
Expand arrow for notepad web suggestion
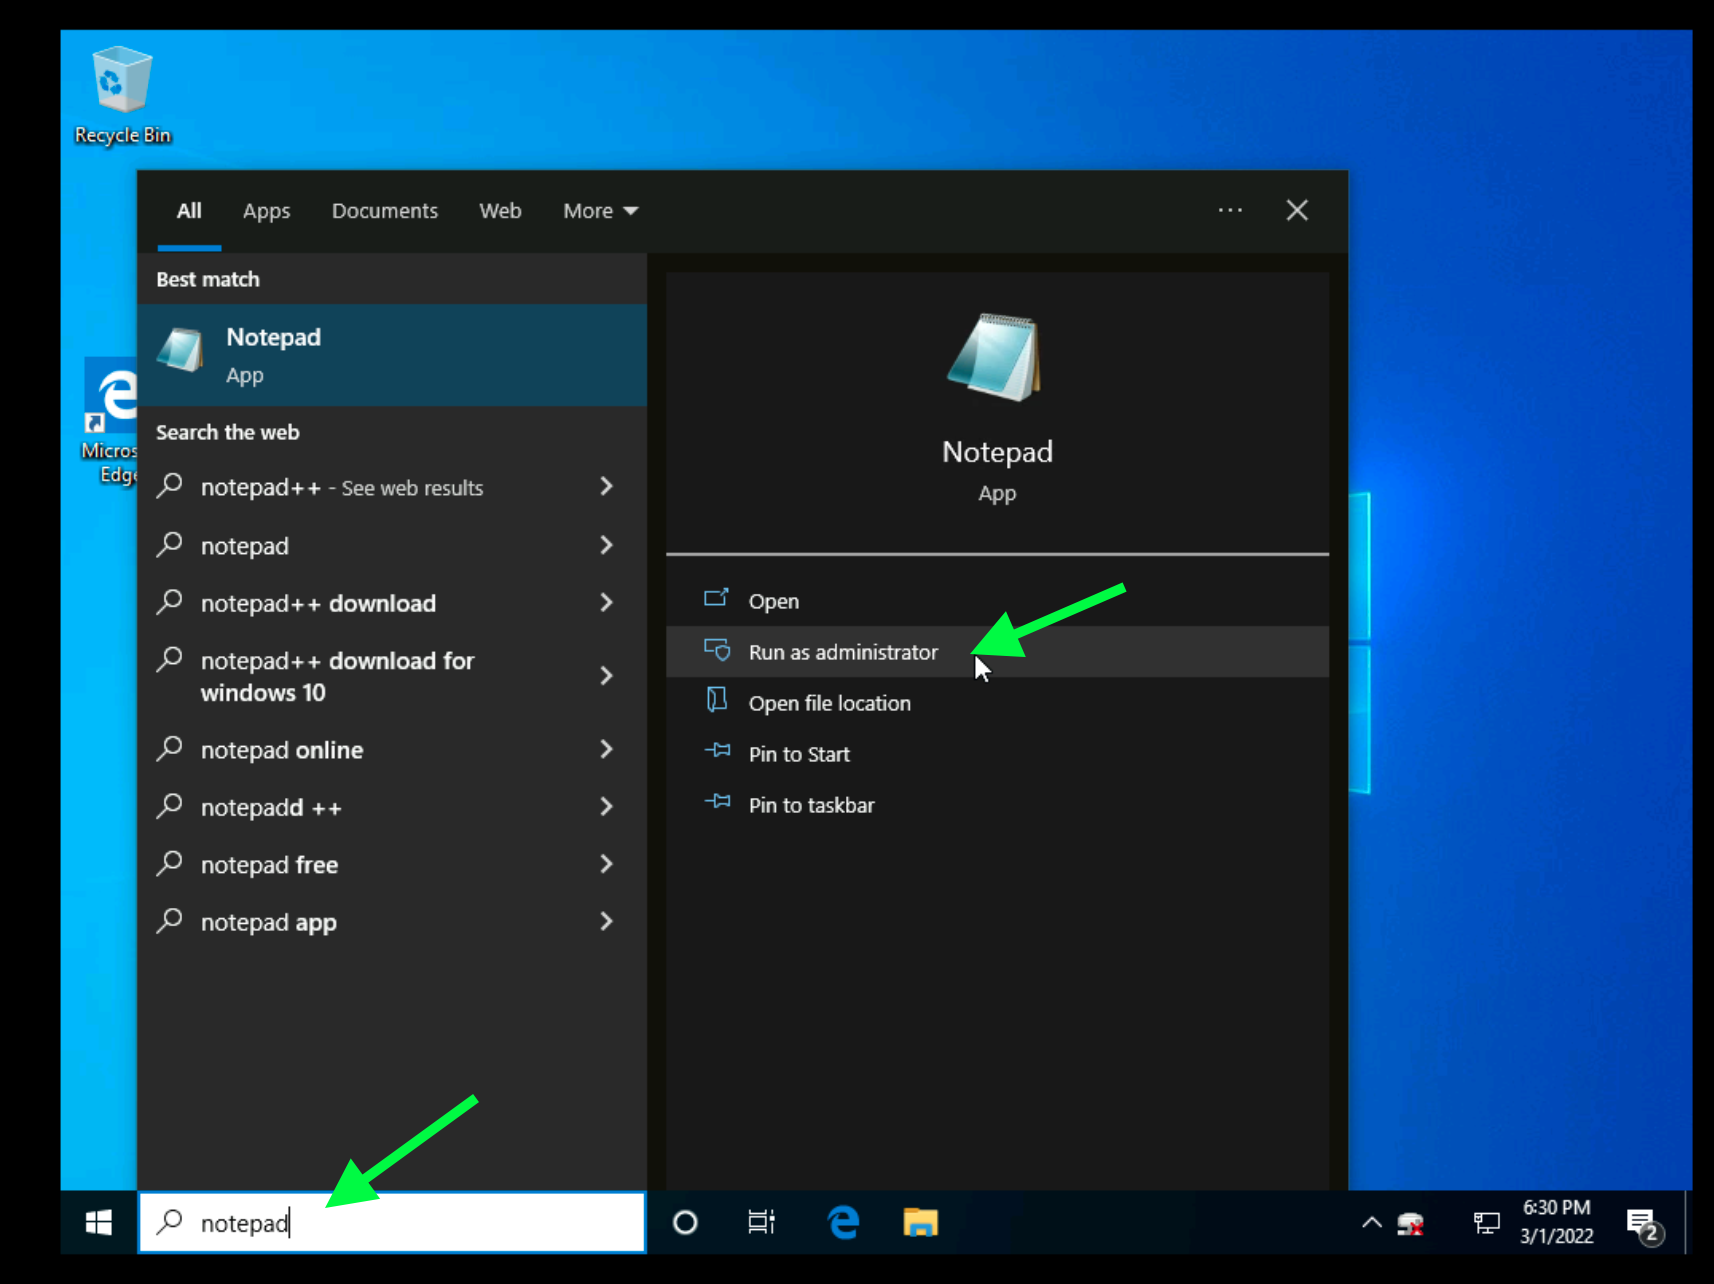coord(606,545)
